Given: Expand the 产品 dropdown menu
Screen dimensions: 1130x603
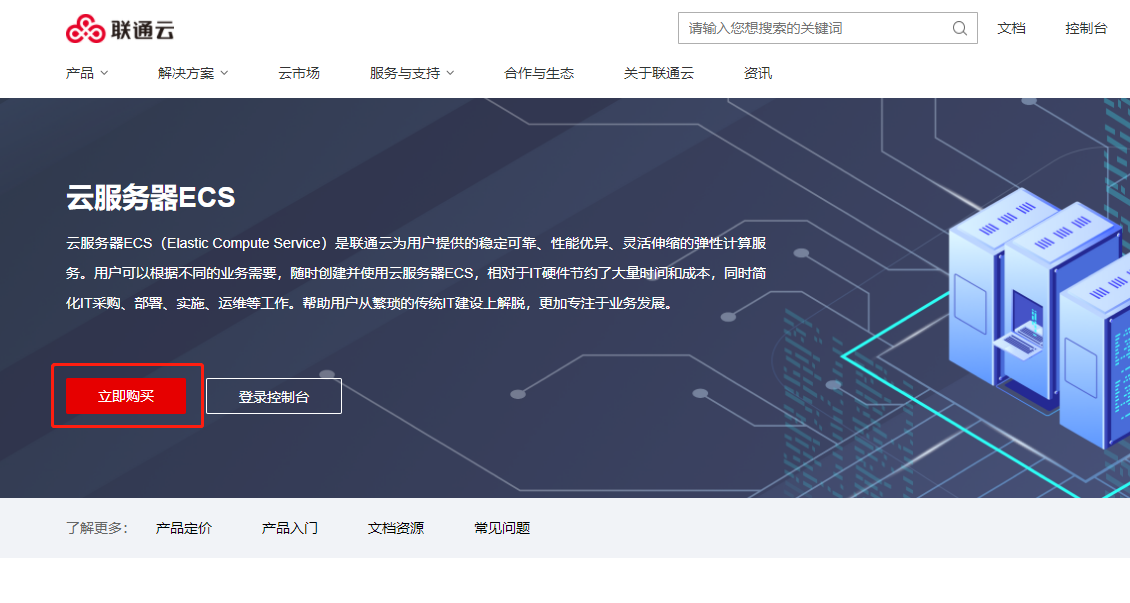Looking at the screenshot, I should tap(87, 73).
